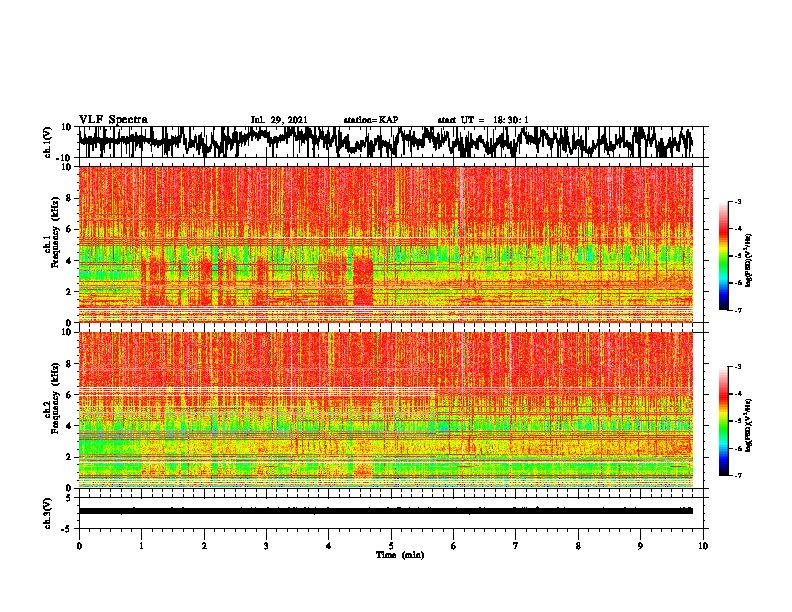The image size is (792, 612).
Task: Click the ch.2 color scale bar
Action: click(x=724, y=421)
